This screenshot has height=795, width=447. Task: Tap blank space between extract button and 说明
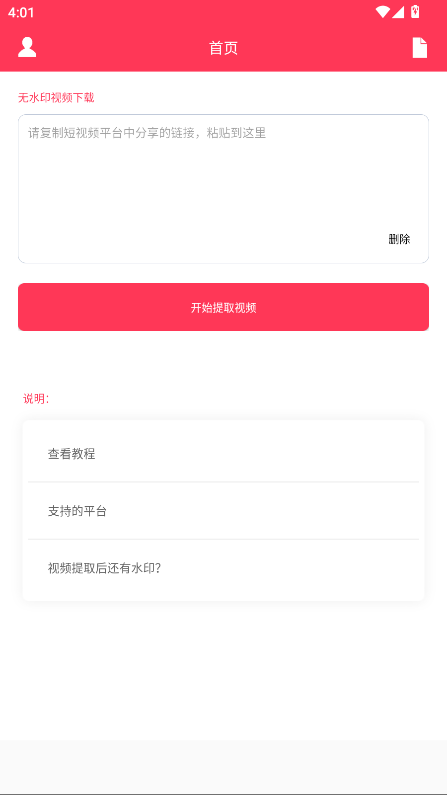coord(224,360)
